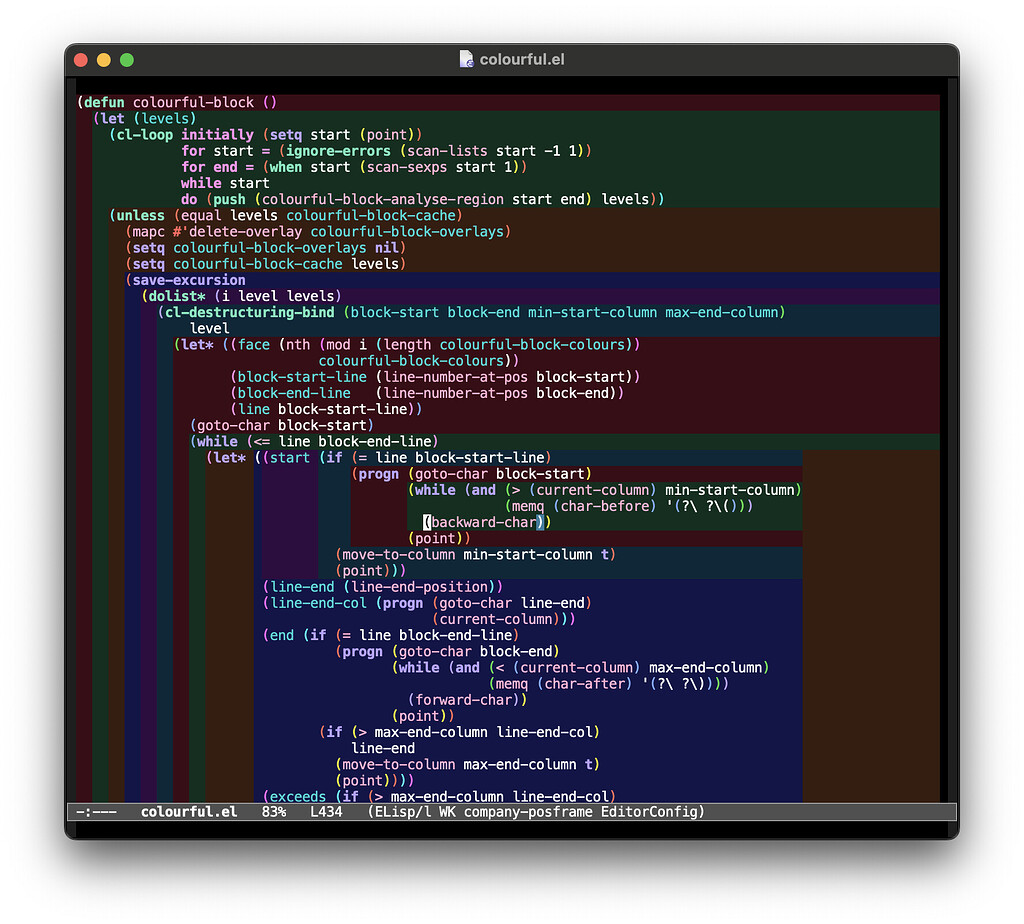Toggle the EditorConfig minor mode
The width and height of the screenshot is (1024, 924).
click(650, 812)
